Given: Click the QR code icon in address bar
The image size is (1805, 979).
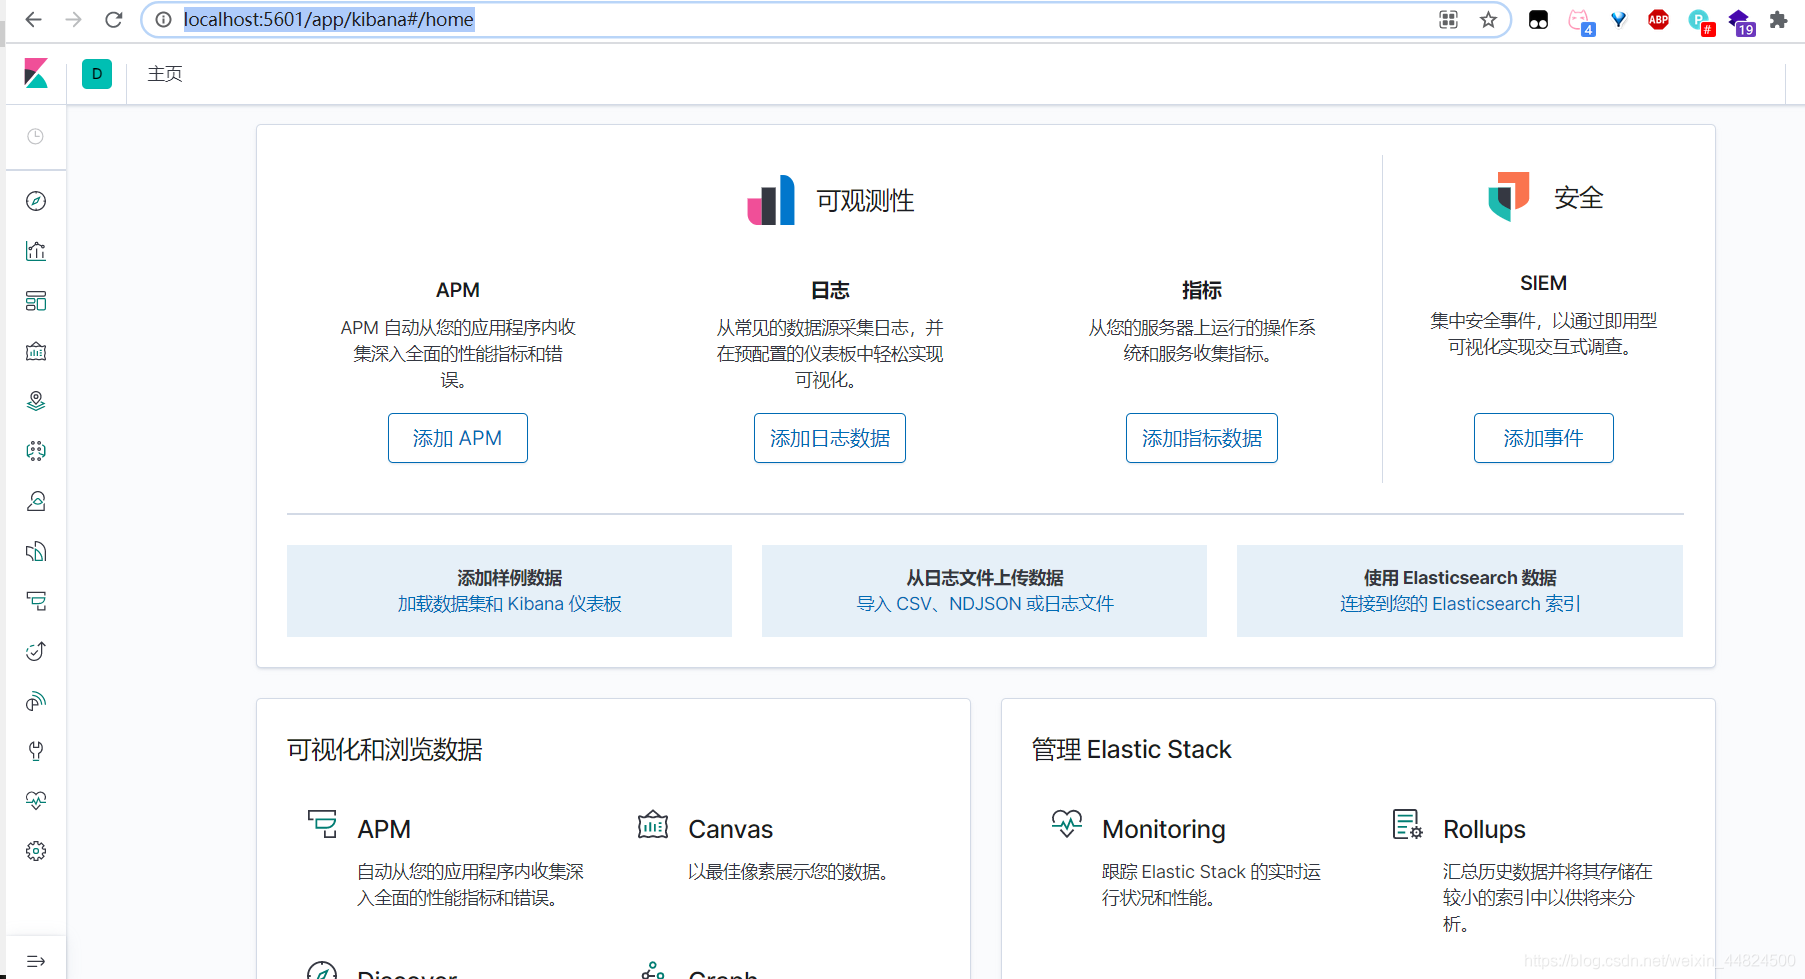Looking at the screenshot, I should tap(1448, 19).
